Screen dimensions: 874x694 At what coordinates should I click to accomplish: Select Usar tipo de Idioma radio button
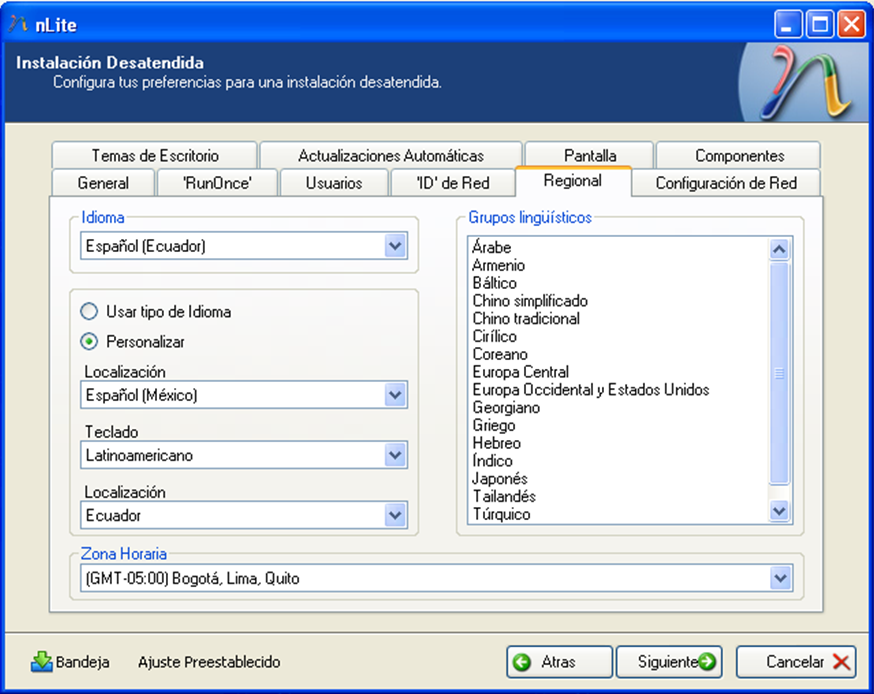89,311
